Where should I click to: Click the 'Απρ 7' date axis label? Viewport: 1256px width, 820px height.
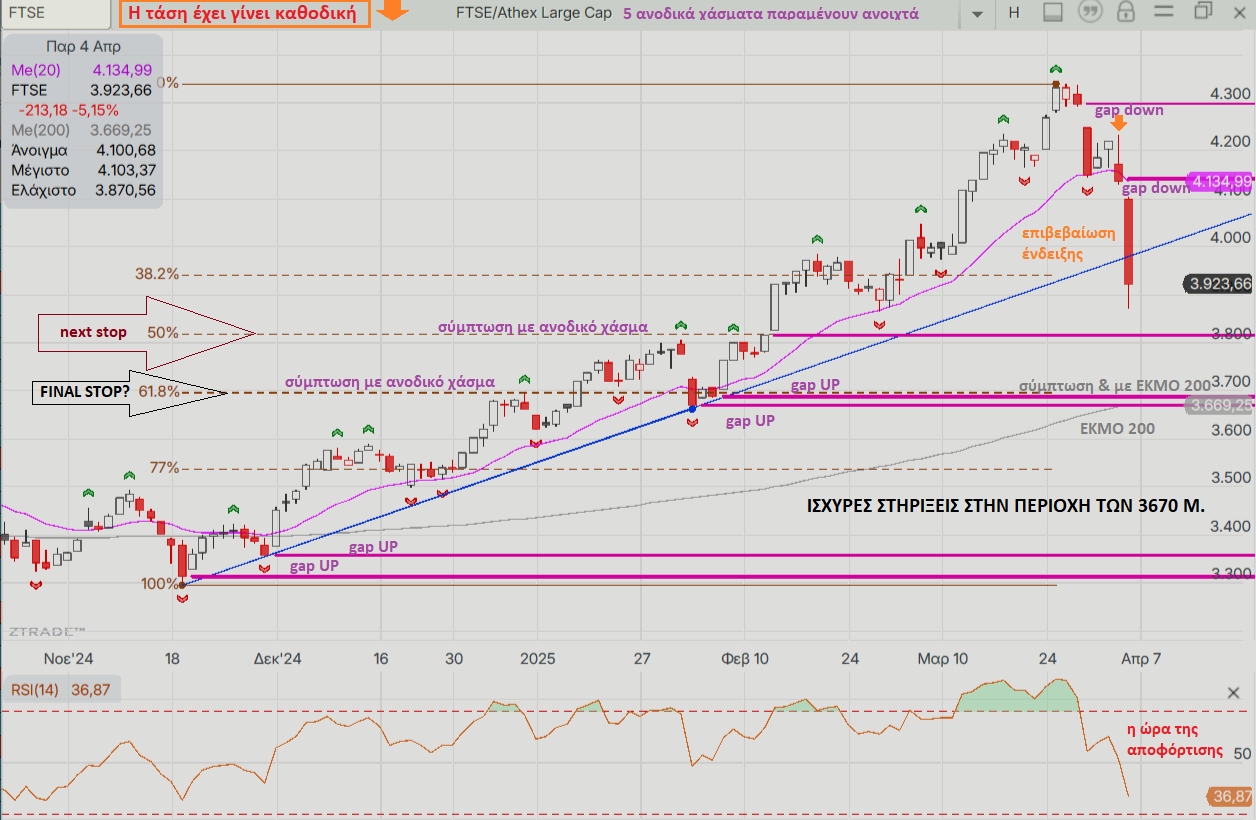point(1141,659)
